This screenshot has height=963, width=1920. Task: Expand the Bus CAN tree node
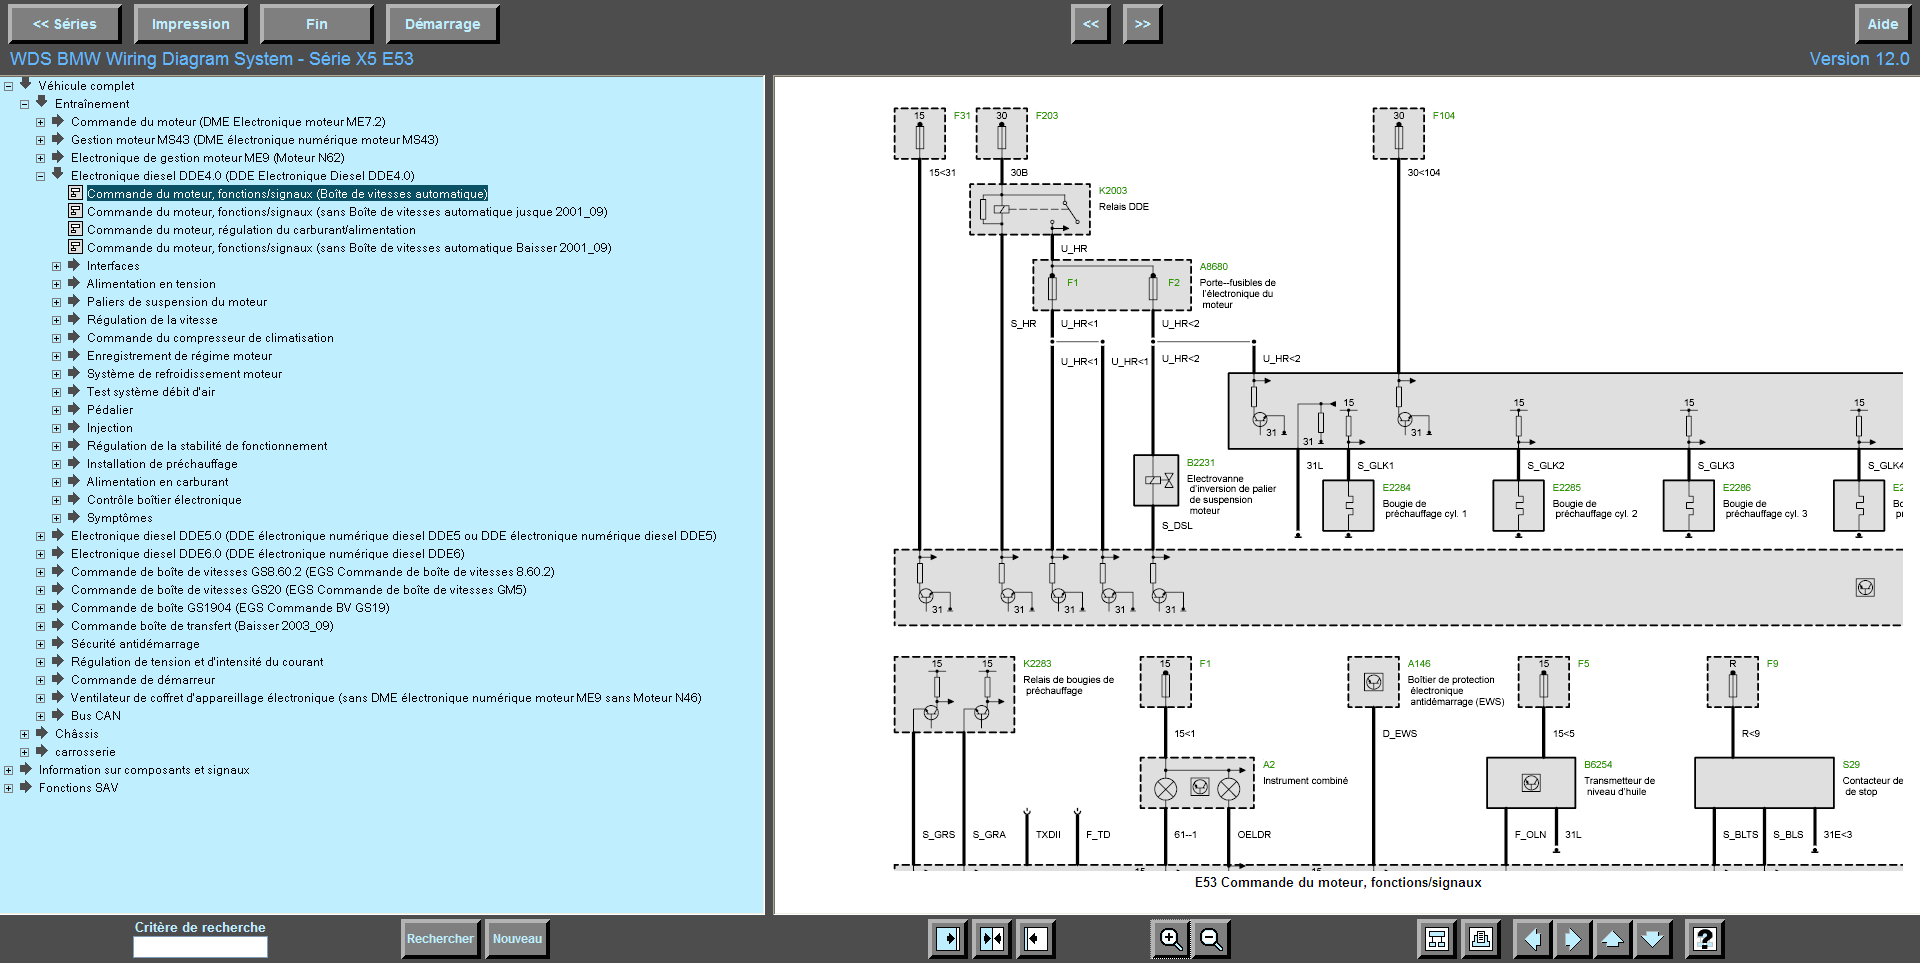(40, 716)
